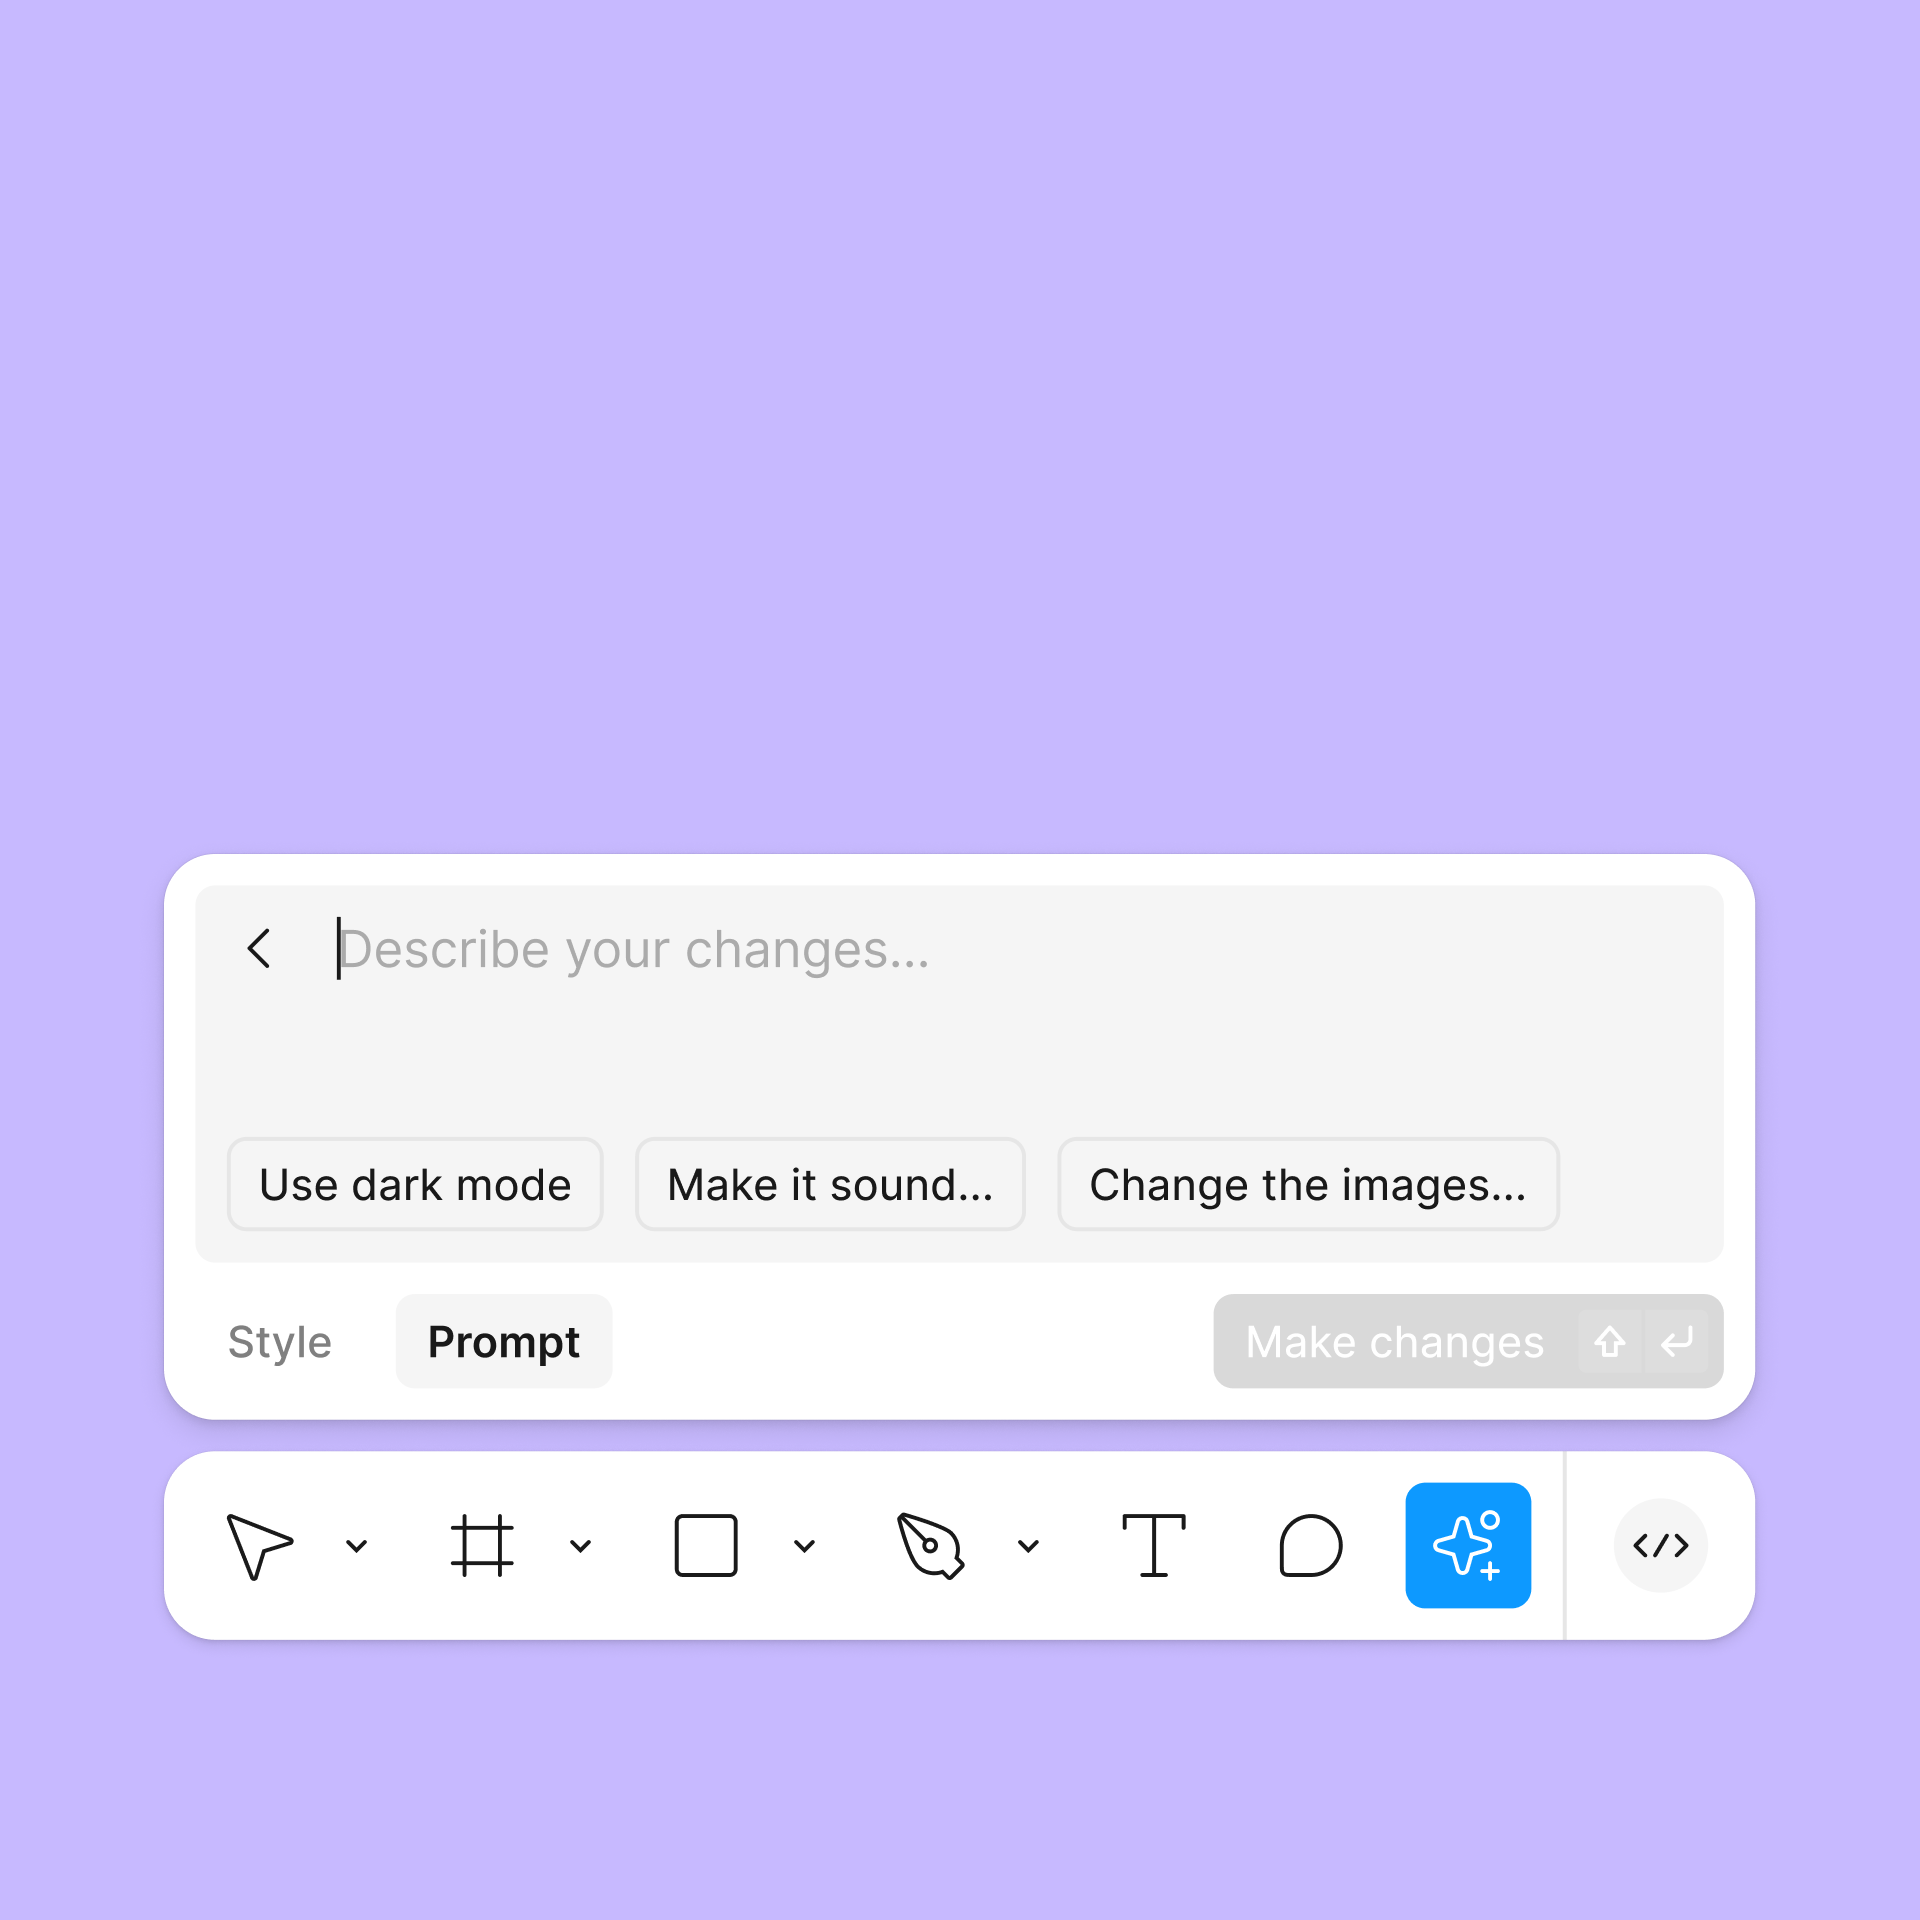Screen dimensions: 1920x1920
Task: Select the AI assistant tool
Action: 1470,1545
